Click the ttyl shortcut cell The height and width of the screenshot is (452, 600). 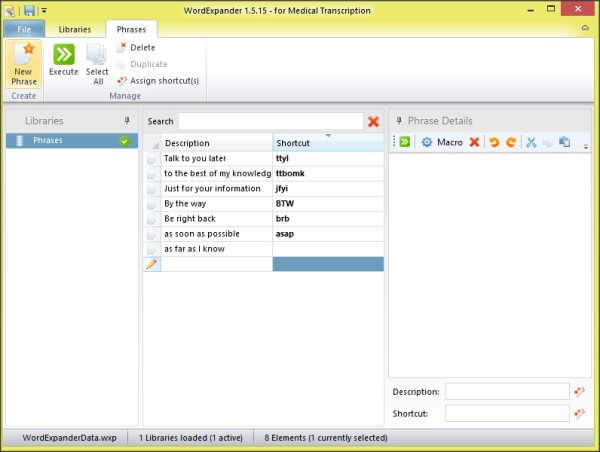pyautogui.click(x=328, y=158)
